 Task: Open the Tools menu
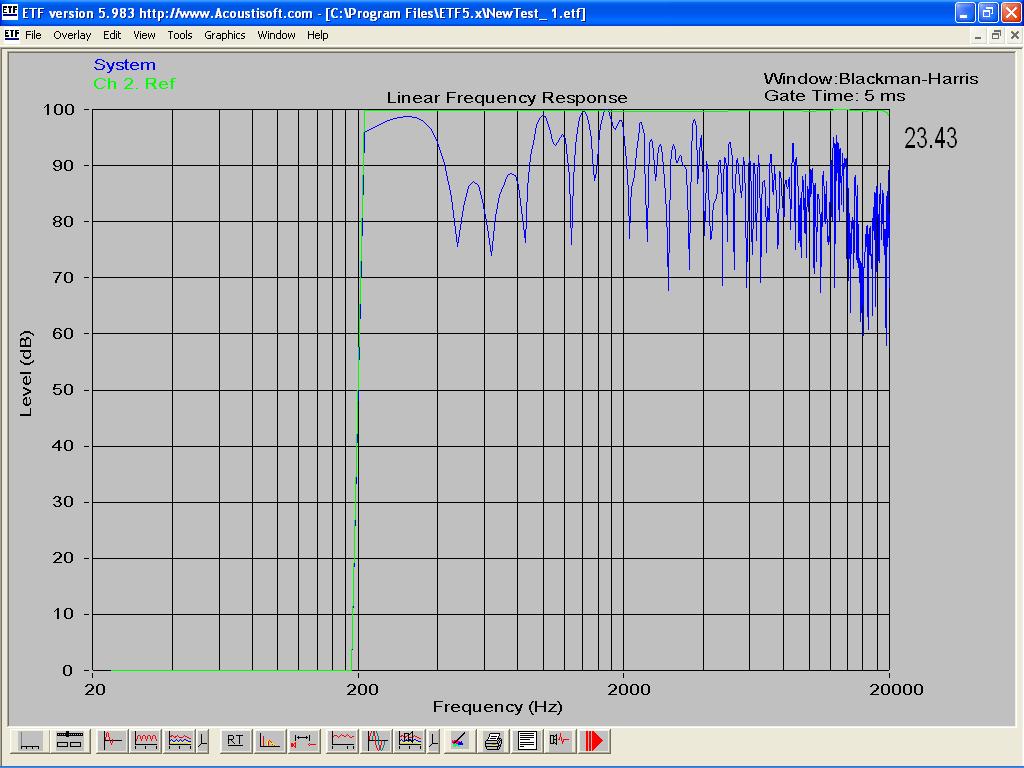tap(180, 35)
